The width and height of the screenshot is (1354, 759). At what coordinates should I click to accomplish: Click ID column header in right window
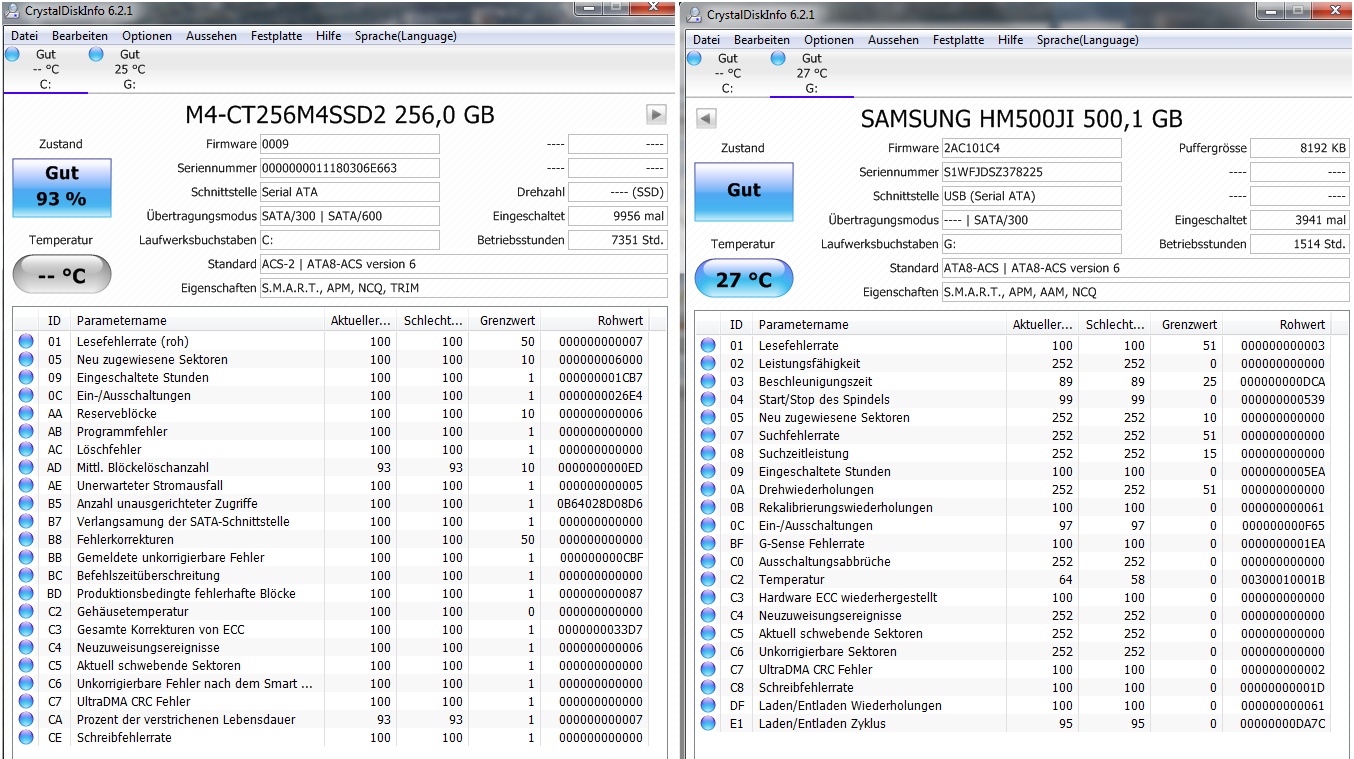tap(736, 325)
